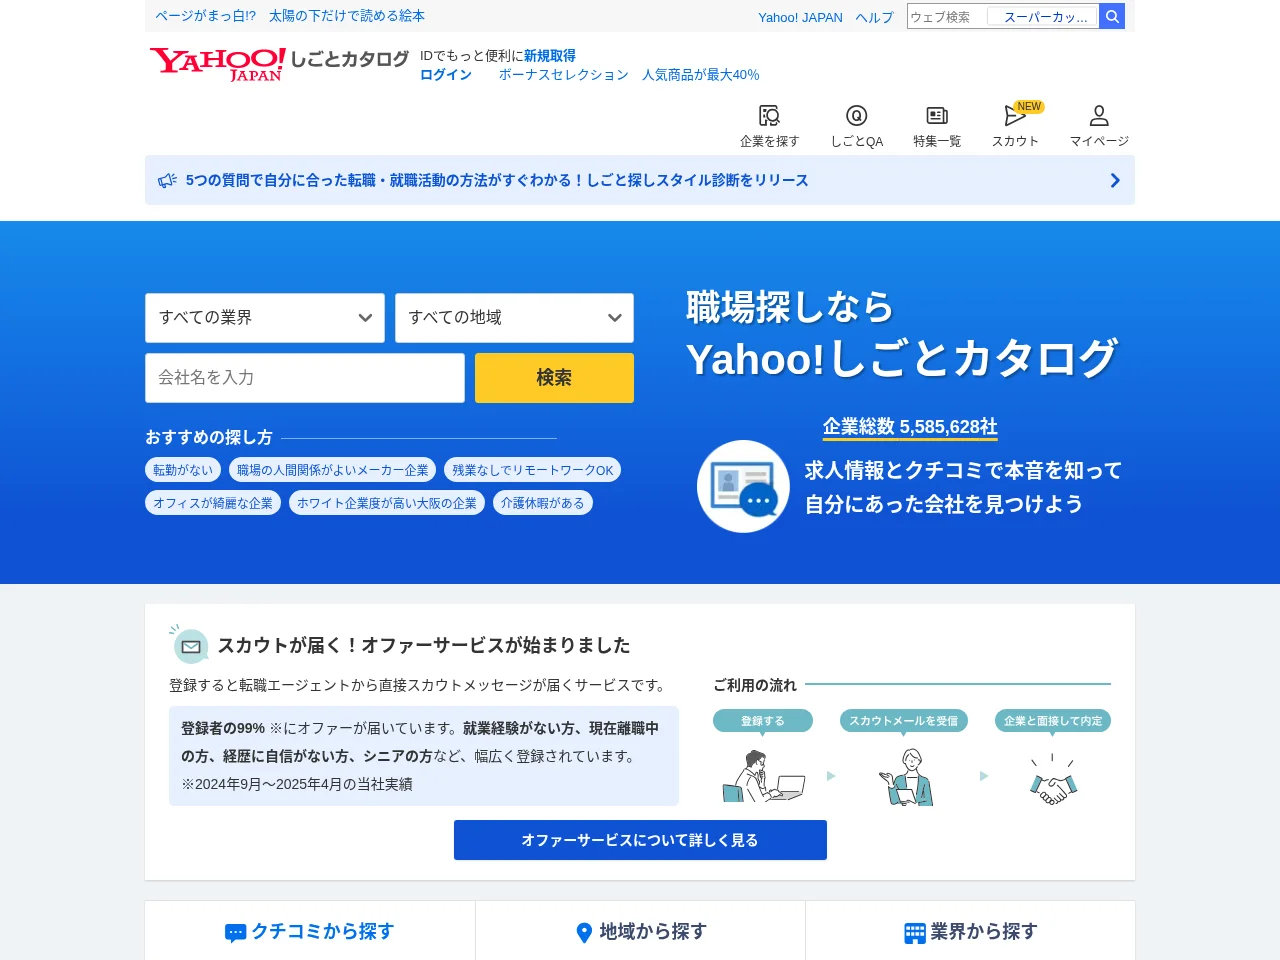This screenshot has height=960, width=1280.
Task: Click the 企業総数 5,585,628社 text
Action: 910,427
